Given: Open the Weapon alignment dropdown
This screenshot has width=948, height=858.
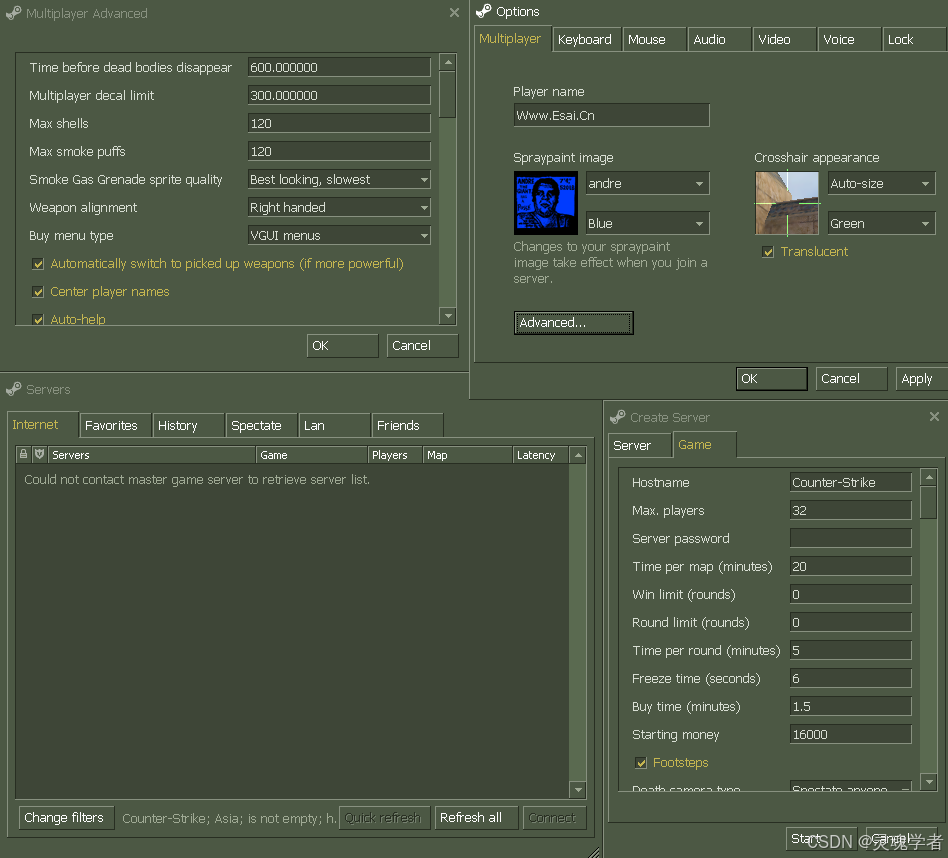Looking at the screenshot, I should (x=339, y=207).
